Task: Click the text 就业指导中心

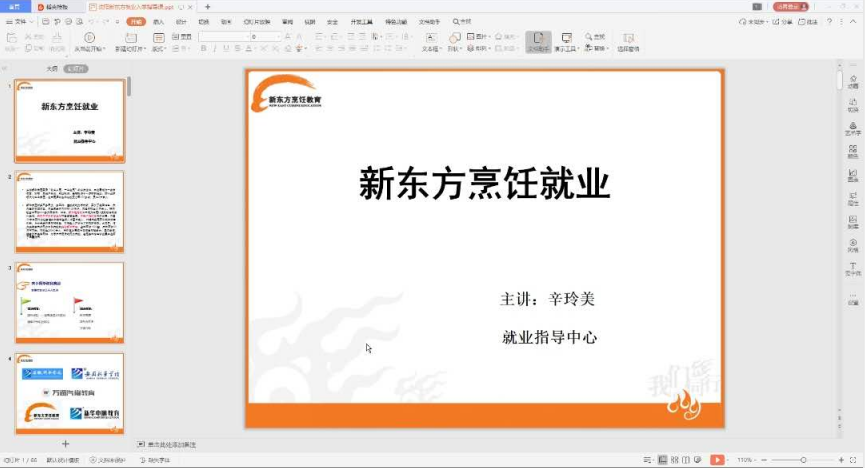Action: click(x=549, y=337)
